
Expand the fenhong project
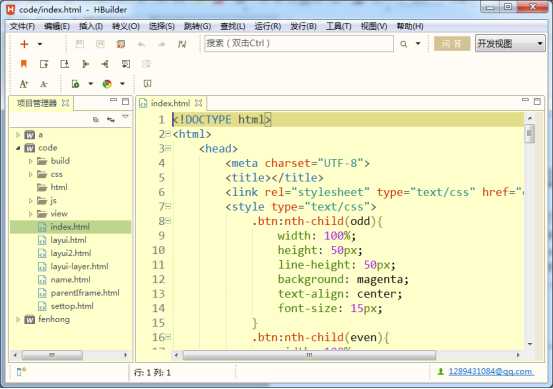pyautogui.click(x=18, y=320)
